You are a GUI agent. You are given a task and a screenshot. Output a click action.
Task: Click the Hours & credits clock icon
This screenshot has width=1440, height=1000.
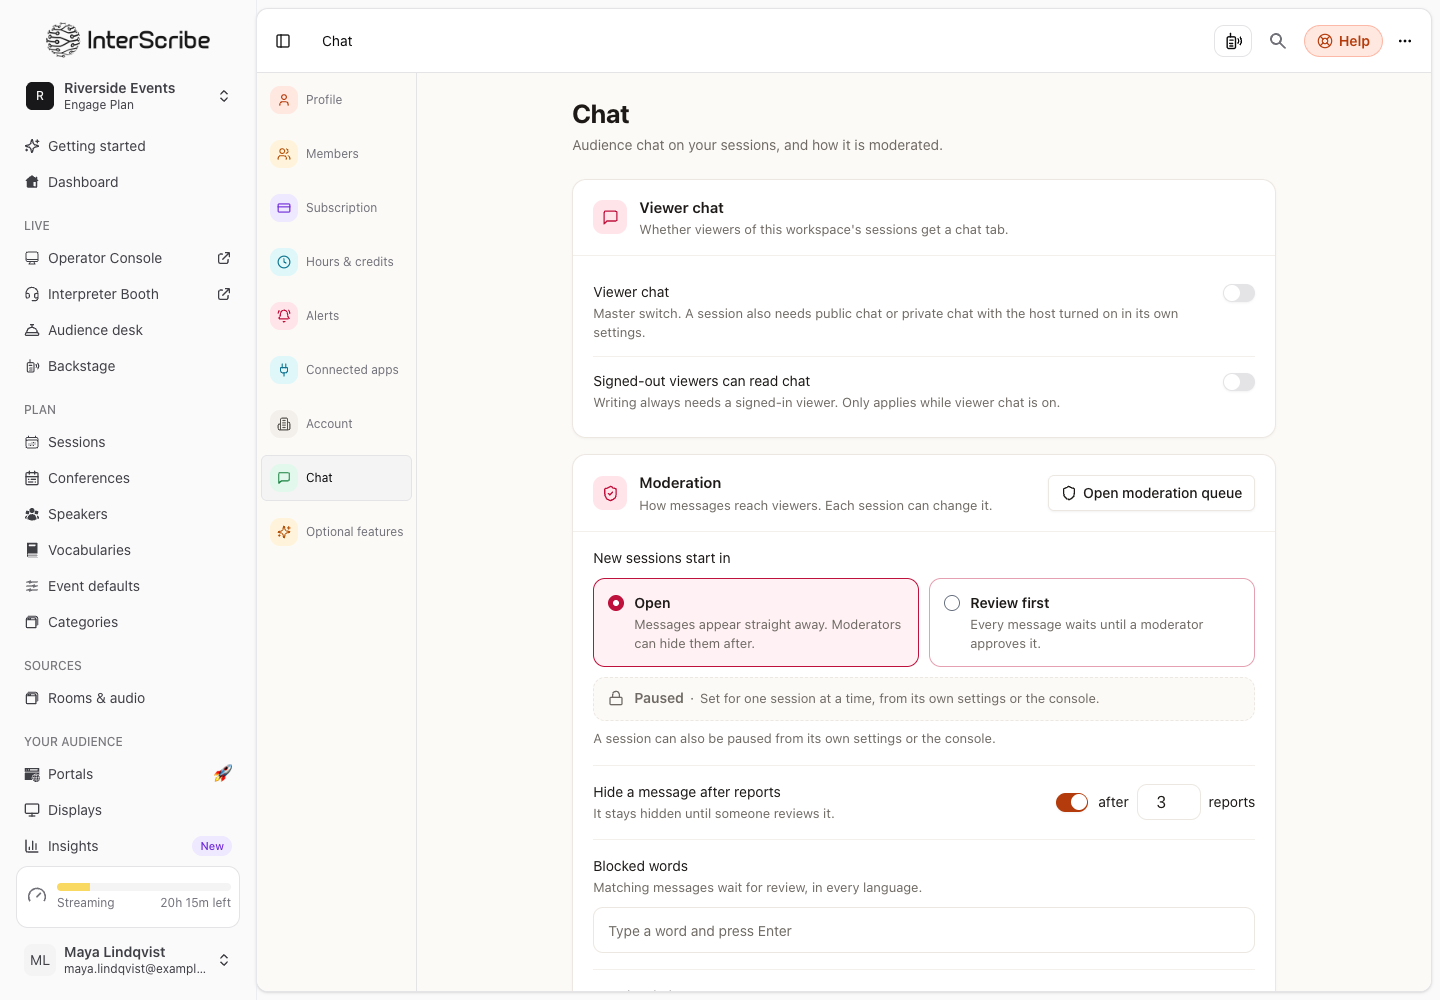click(x=284, y=262)
